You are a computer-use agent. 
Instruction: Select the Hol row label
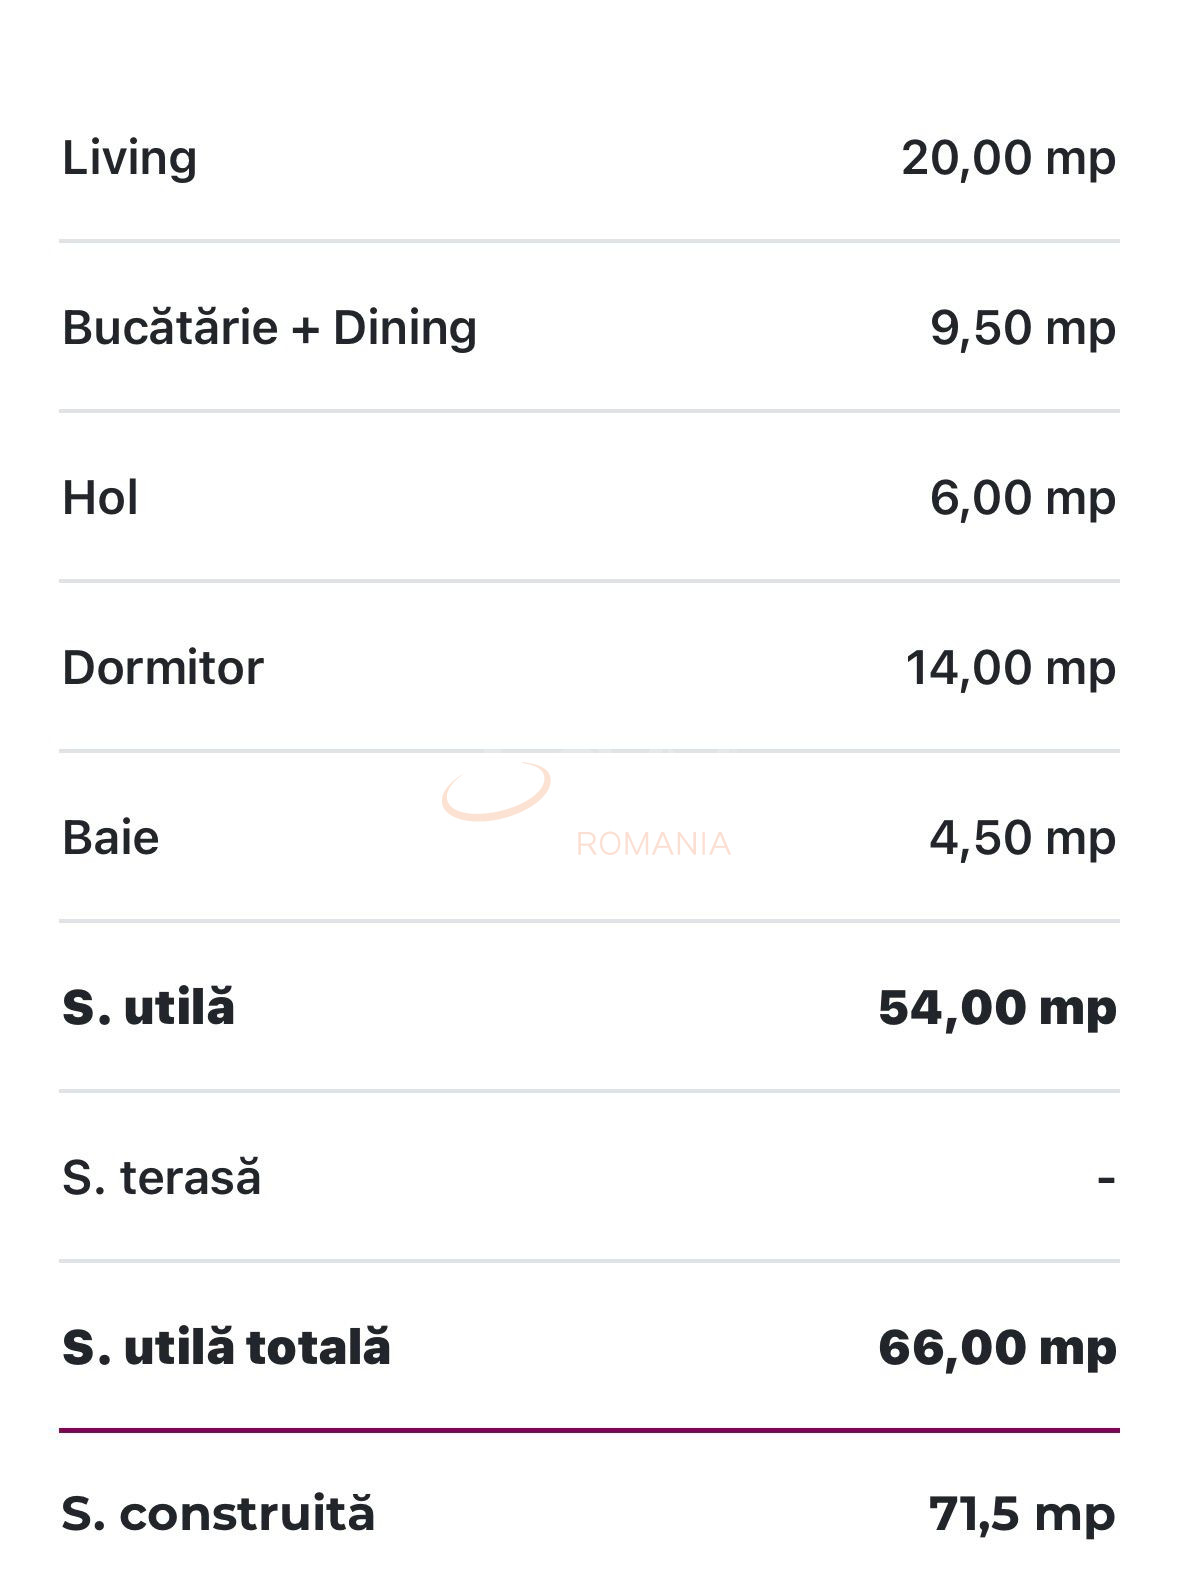(x=100, y=498)
